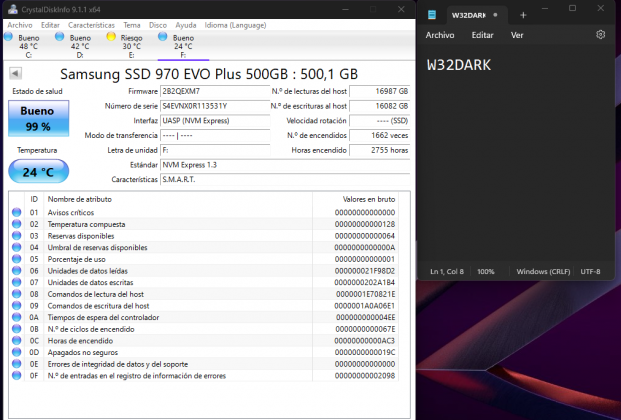621x420 pixels.
Task: Click raw value 000000021F98D2
Action: (365, 271)
